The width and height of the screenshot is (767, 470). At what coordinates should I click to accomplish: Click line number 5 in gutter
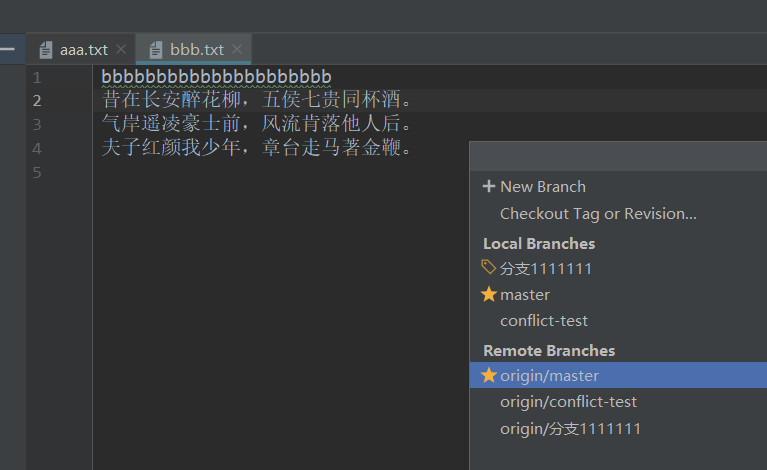pos(37,173)
